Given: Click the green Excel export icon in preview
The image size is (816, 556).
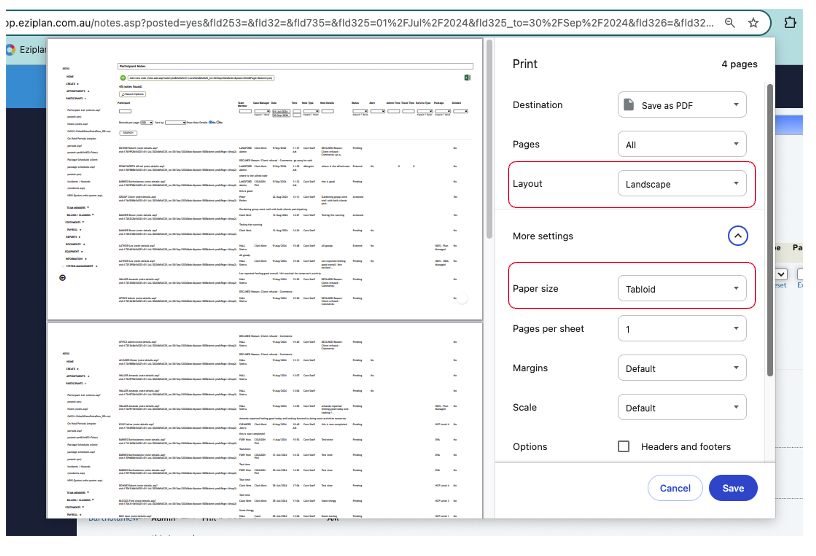Looking at the screenshot, I should point(467,77).
